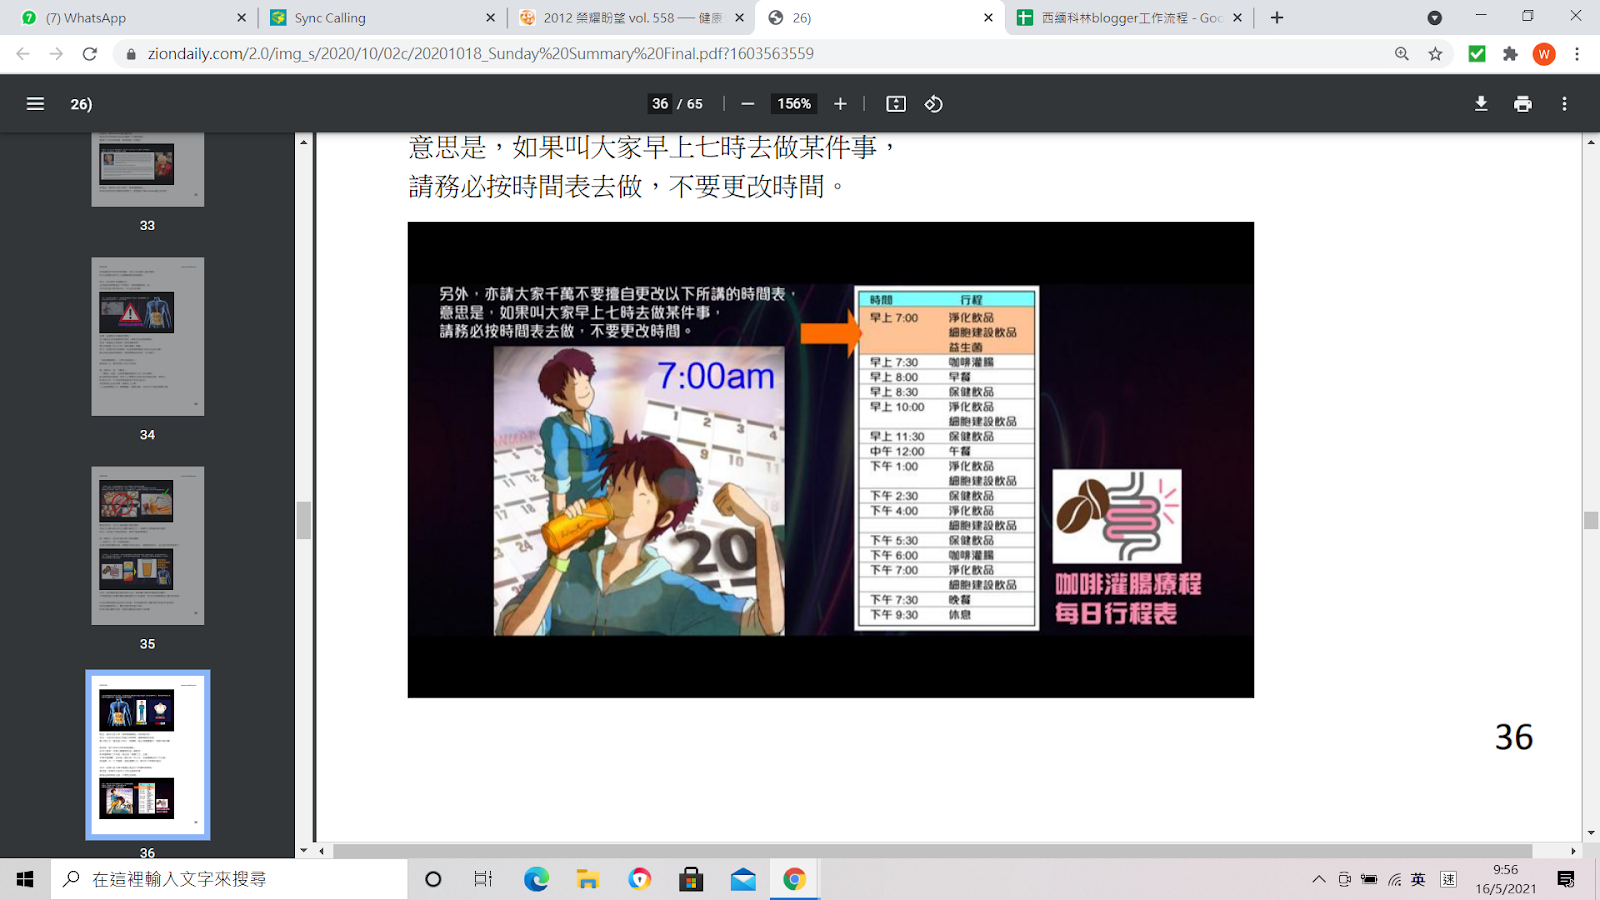Open the notification center icon
Screen dimensions: 1600x900
tap(1566, 879)
